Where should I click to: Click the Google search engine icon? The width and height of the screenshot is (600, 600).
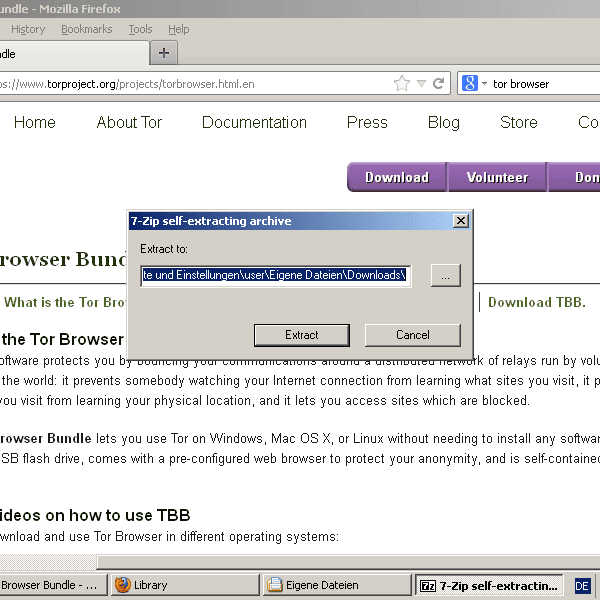pyautogui.click(x=470, y=83)
